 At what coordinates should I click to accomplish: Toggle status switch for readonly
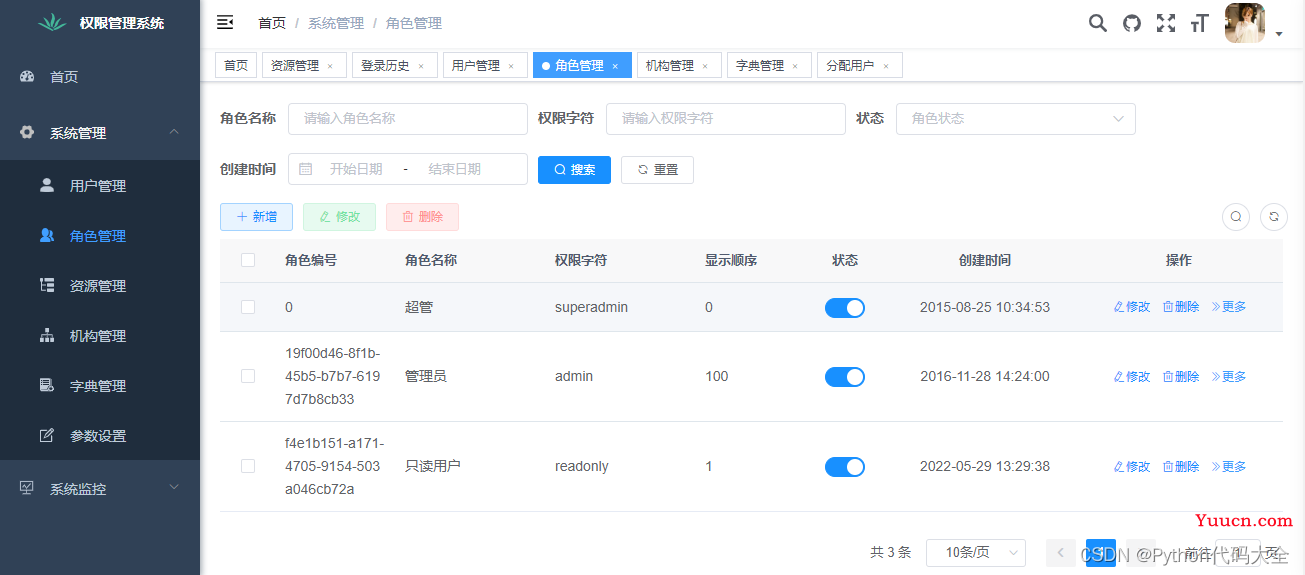[845, 466]
